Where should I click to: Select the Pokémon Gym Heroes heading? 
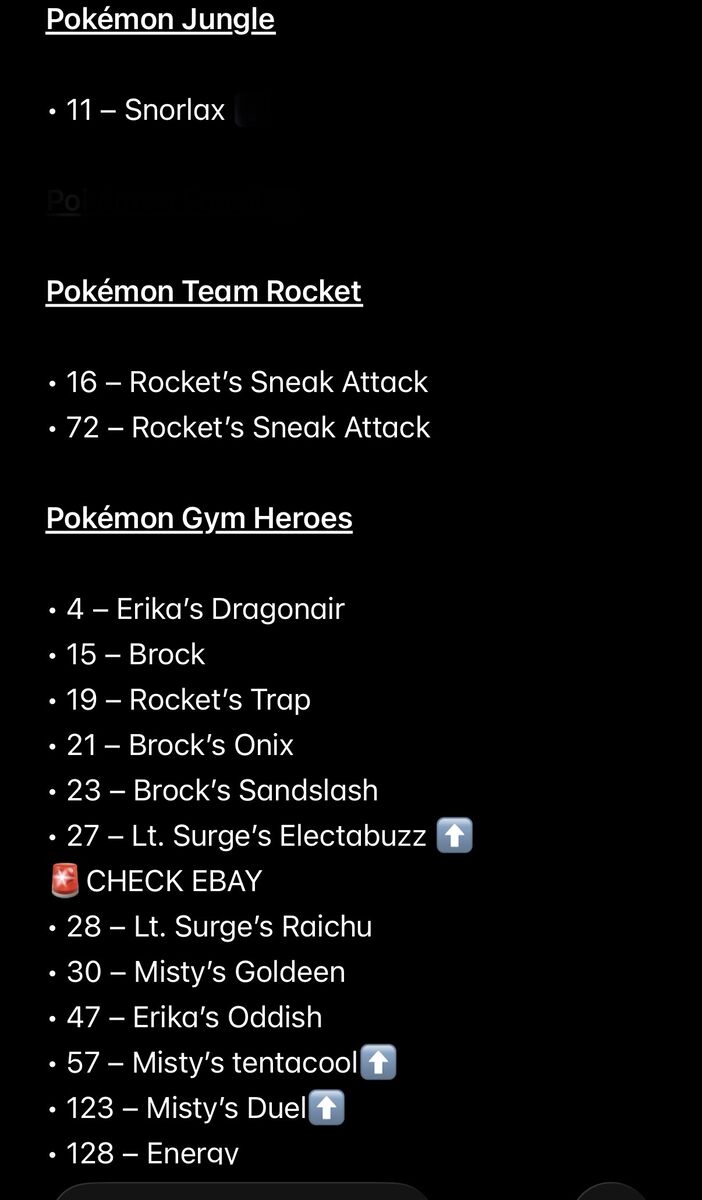click(199, 518)
